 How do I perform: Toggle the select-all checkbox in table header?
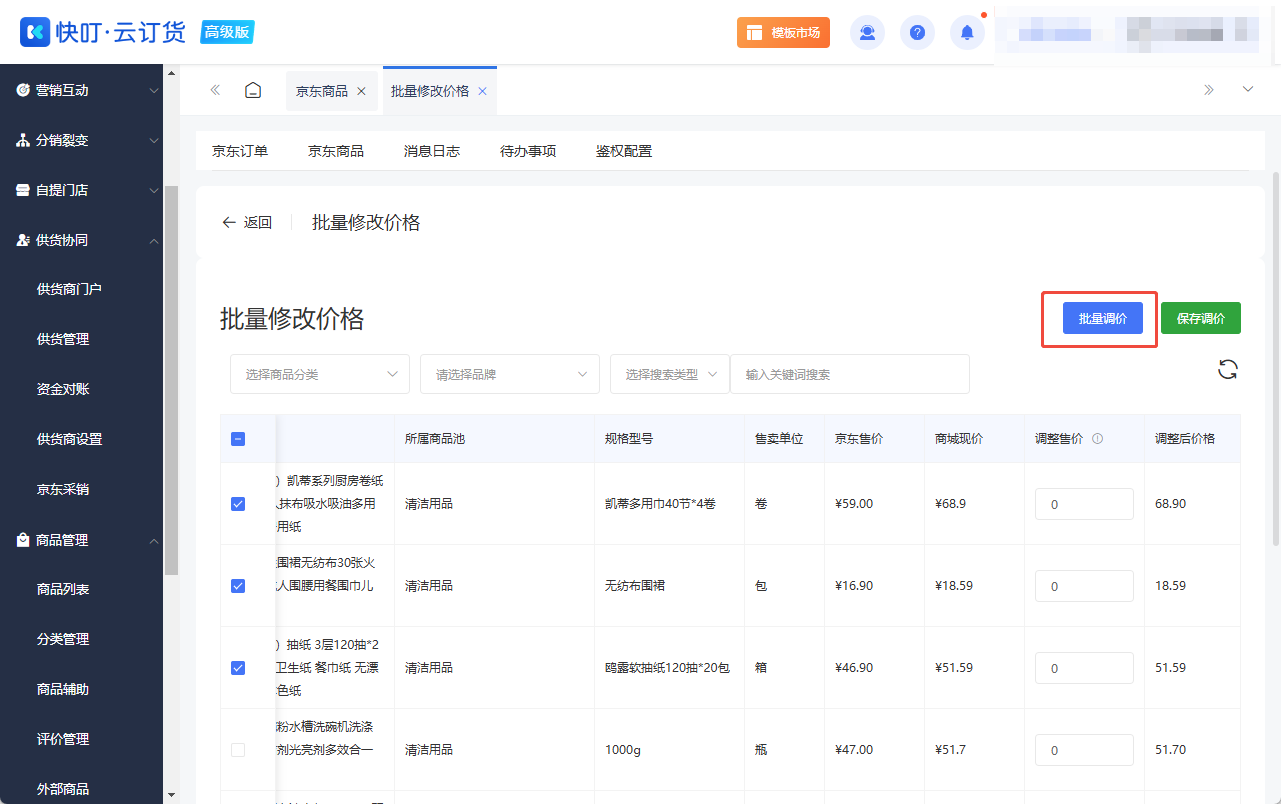click(x=238, y=438)
